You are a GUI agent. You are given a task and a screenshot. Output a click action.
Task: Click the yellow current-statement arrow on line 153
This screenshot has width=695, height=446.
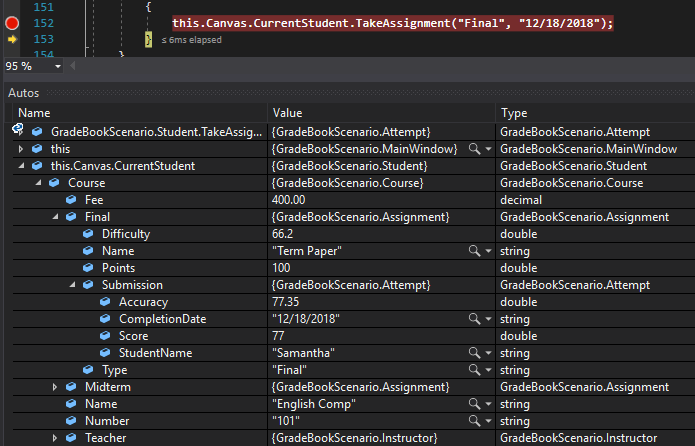(12, 39)
